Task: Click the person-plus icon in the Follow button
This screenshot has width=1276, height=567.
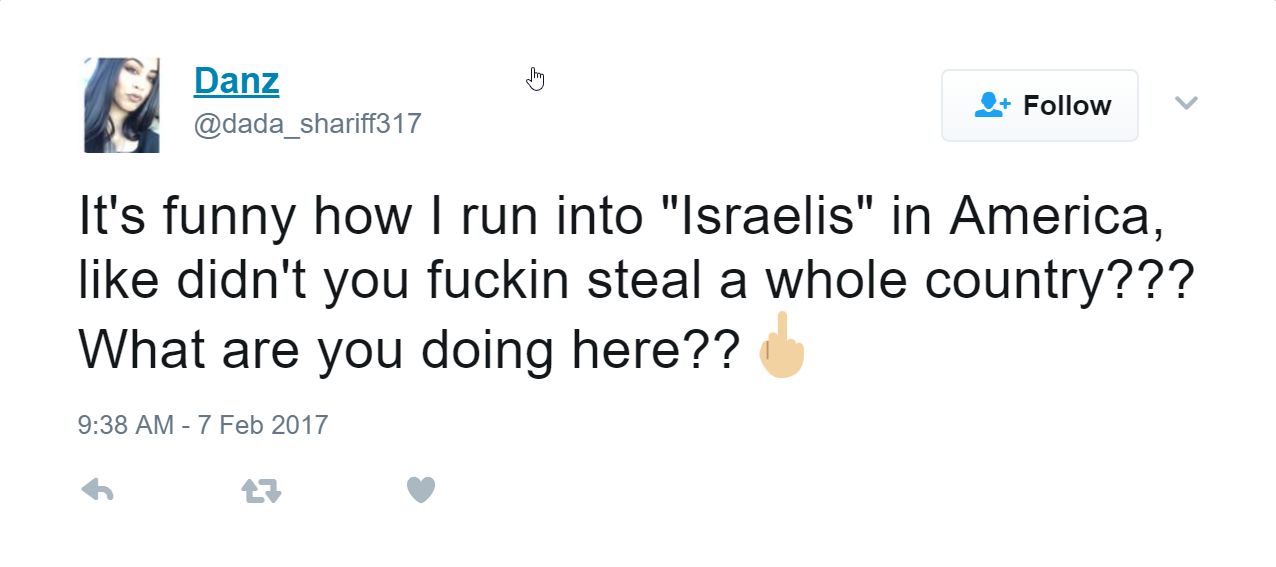Action: 992,105
